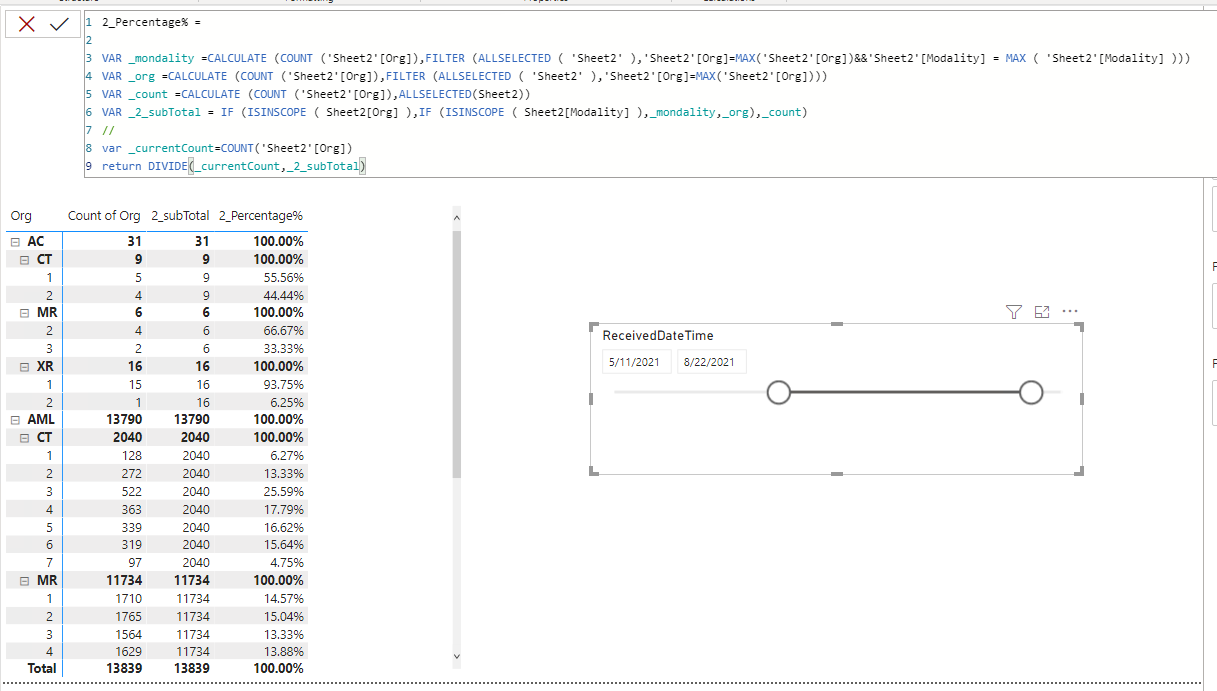Click the date slider track between handles
Viewport: 1217px width, 691px height.
pos(905,393)
